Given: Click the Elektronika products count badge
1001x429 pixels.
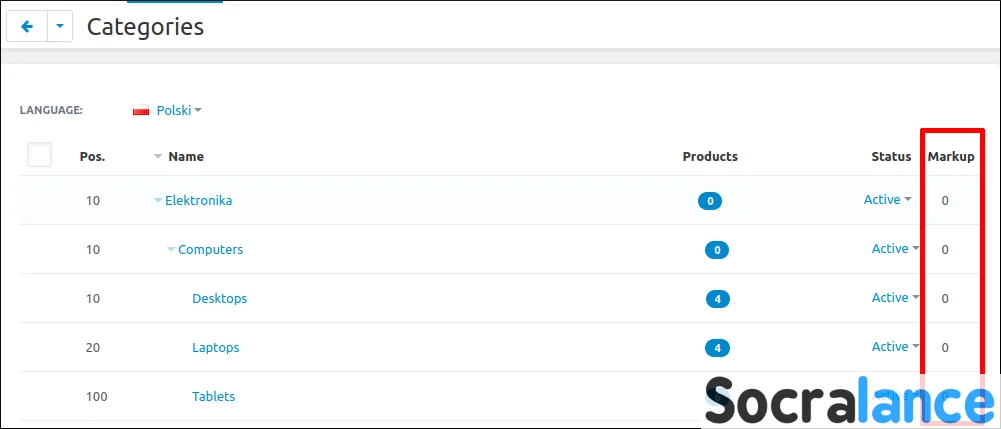Looking at the screenshot, I should coord(710,201).
